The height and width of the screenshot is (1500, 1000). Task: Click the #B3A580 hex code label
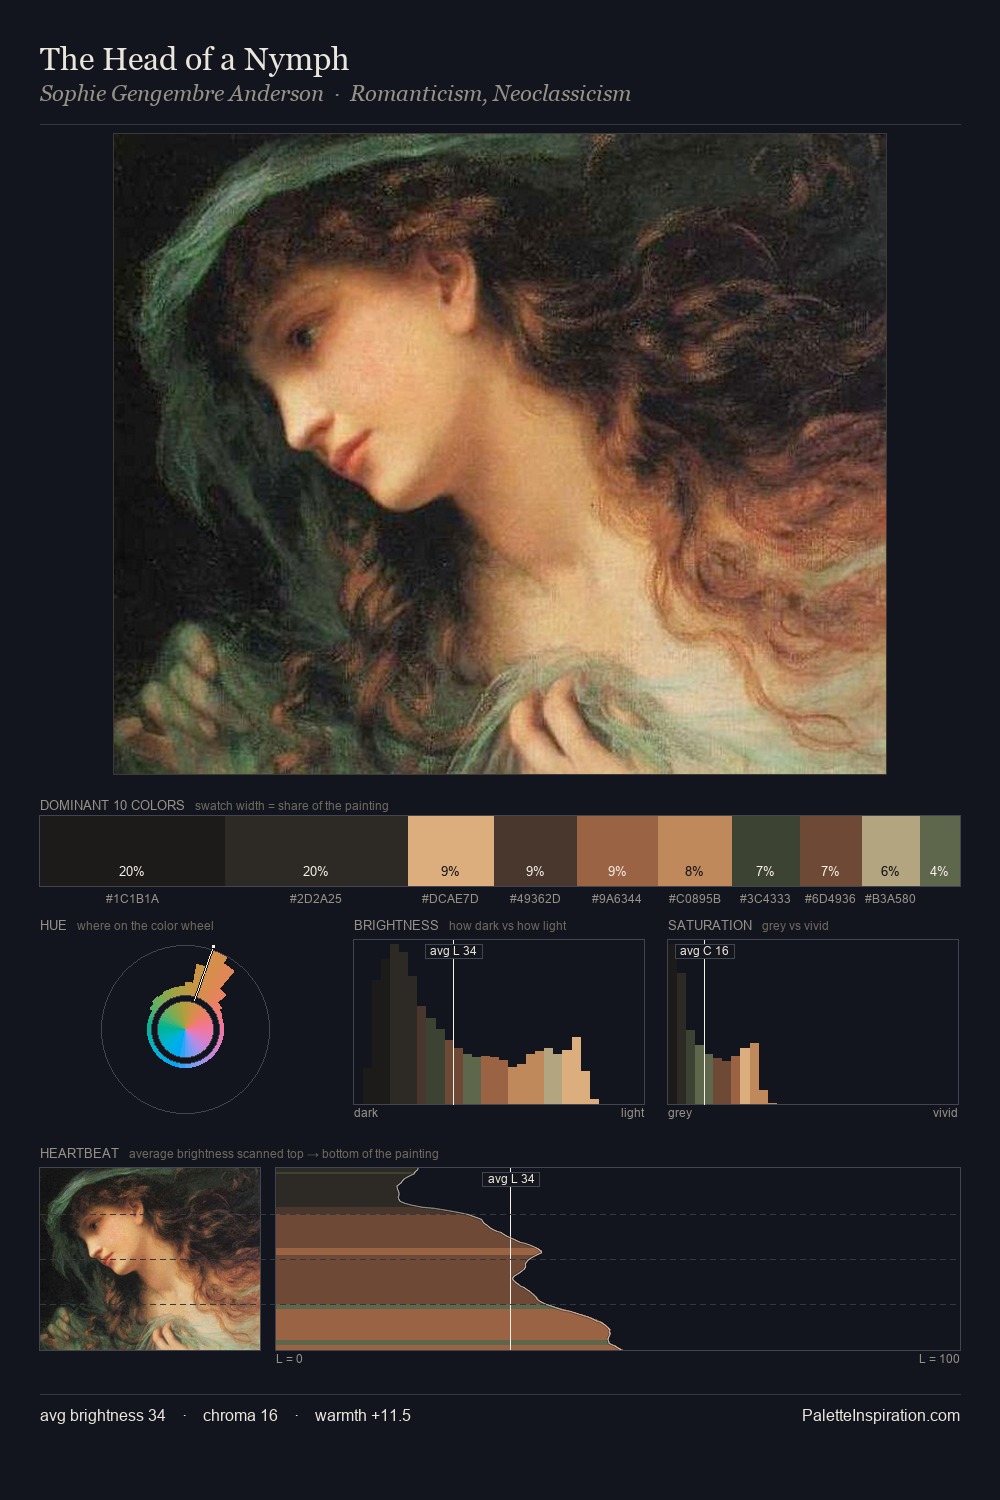click(890, 899)
